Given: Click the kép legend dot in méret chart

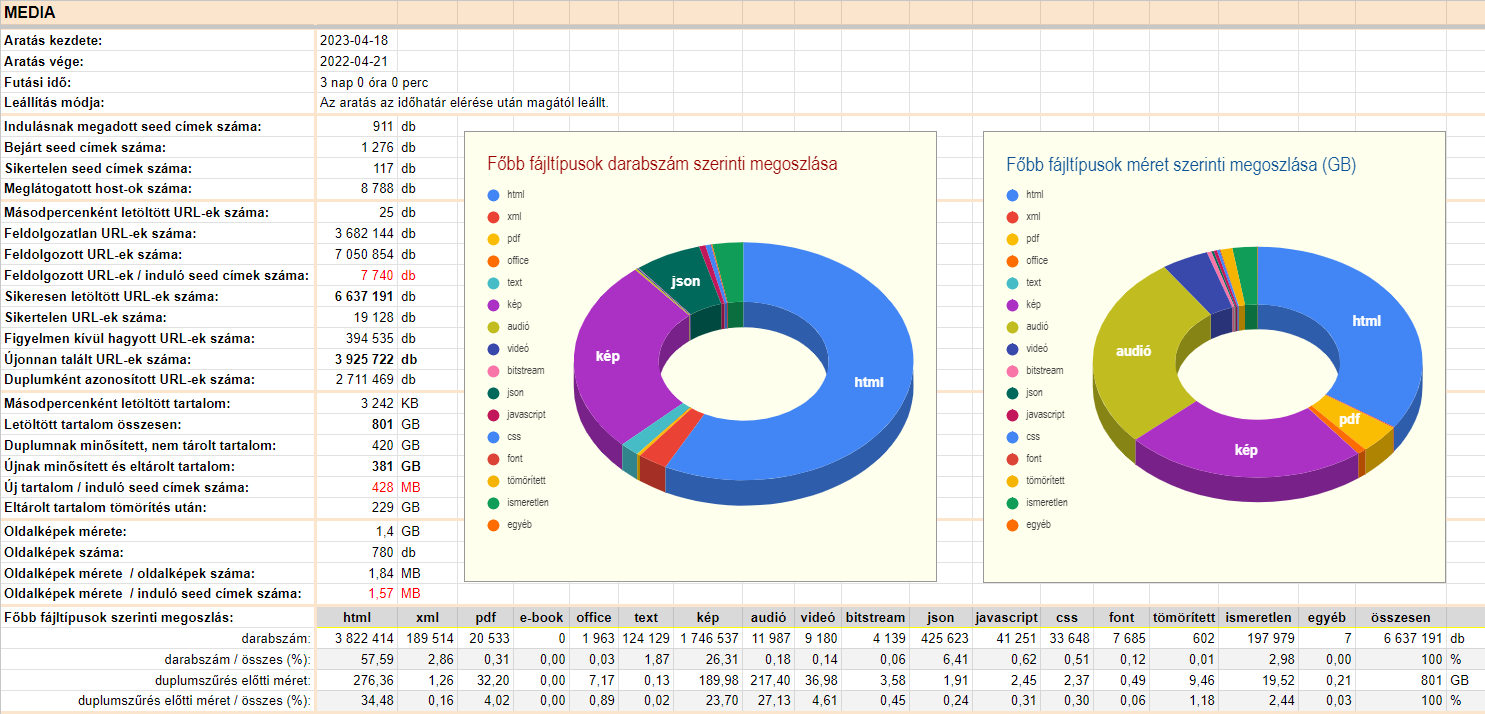Looking at the screenshot, I should pyautogui.click(x=1012, y=305).
